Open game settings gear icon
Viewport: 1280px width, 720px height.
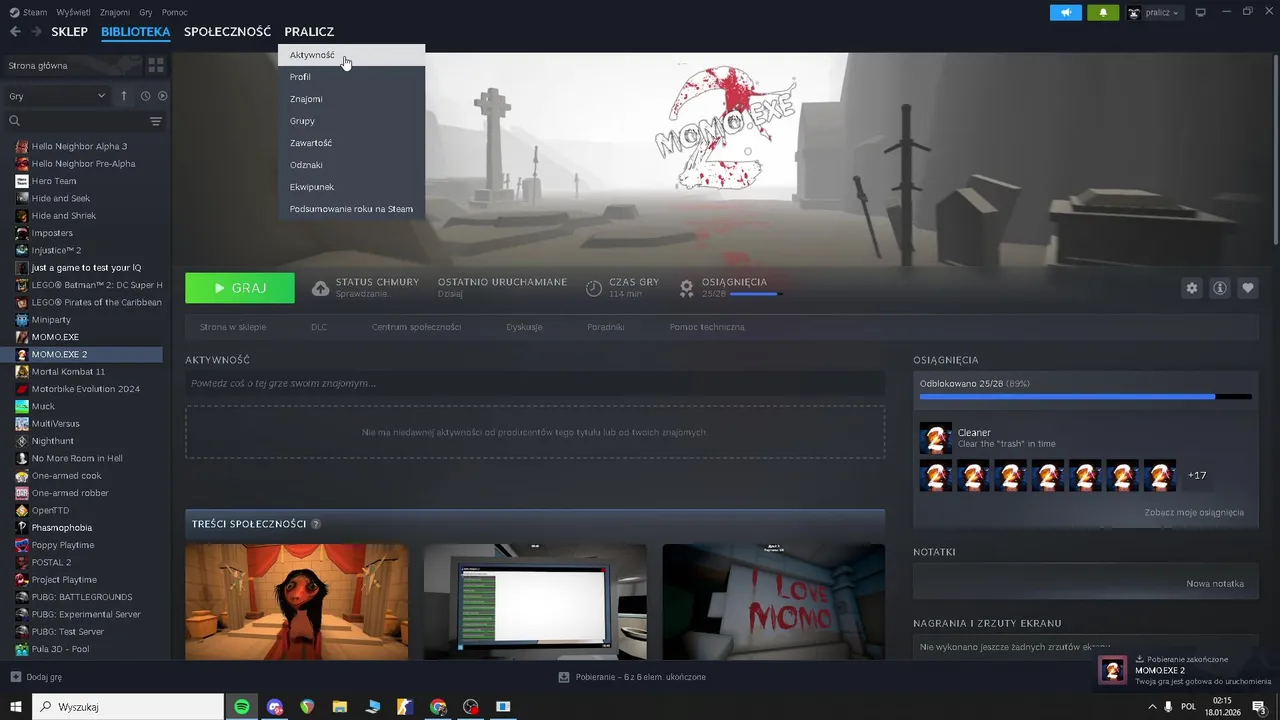click(x=1192, y=288)
